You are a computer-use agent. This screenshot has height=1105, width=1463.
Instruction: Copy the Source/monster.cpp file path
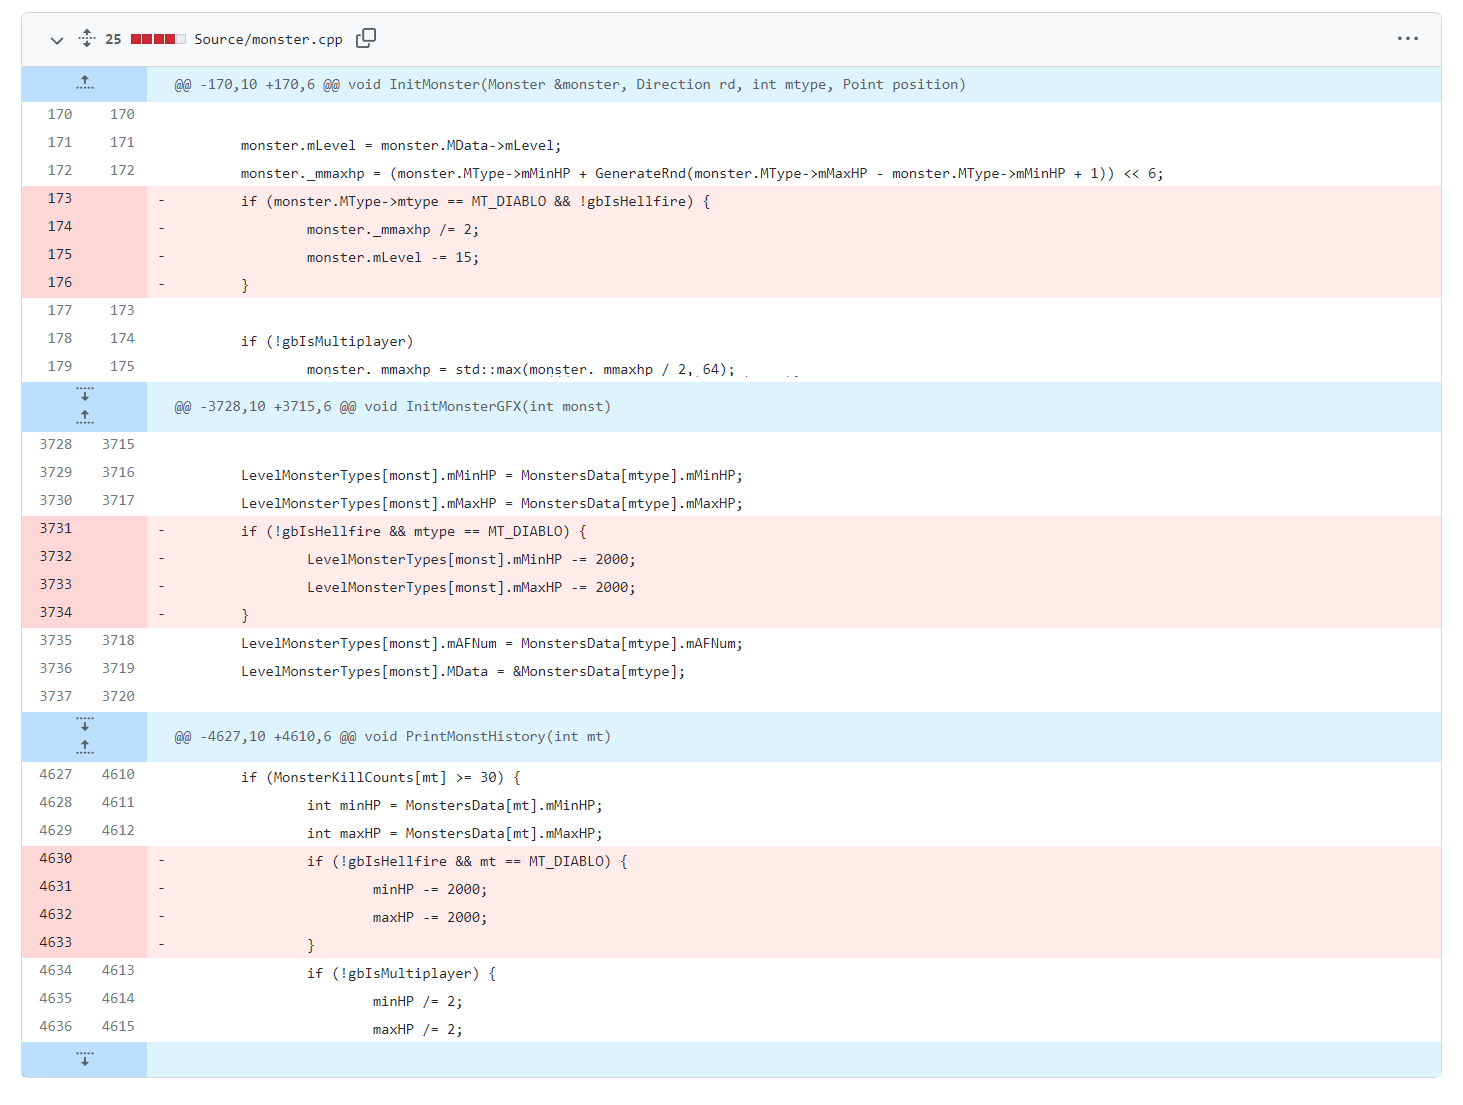pyautogui.click(x=366, y=37)
